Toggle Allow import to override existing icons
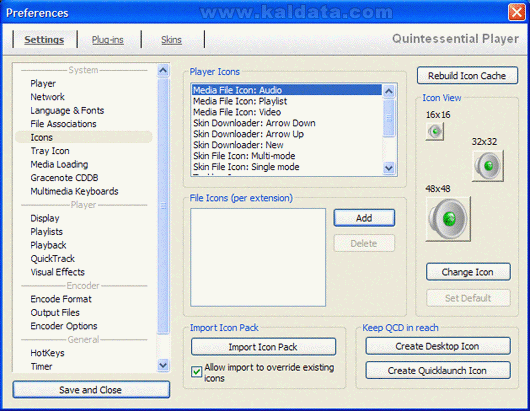 (x=196, y=372)
